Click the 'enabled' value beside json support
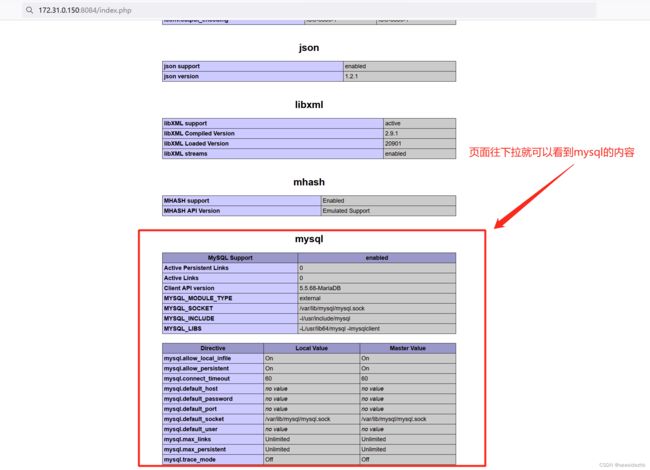The image size is (650, 470). coord(400,66)
